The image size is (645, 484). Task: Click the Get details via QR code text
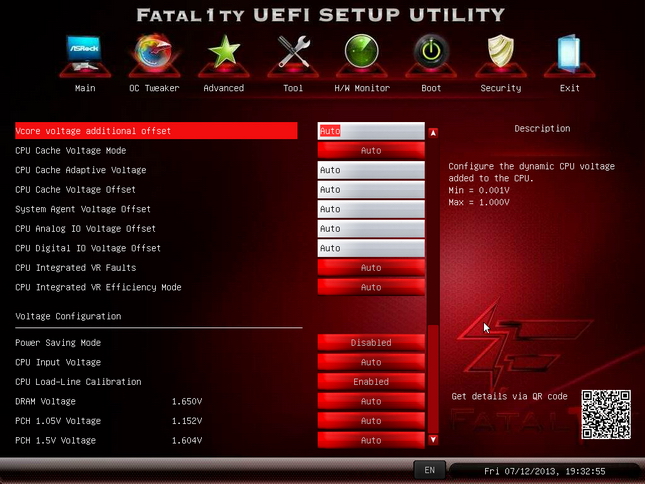point(509,396)
